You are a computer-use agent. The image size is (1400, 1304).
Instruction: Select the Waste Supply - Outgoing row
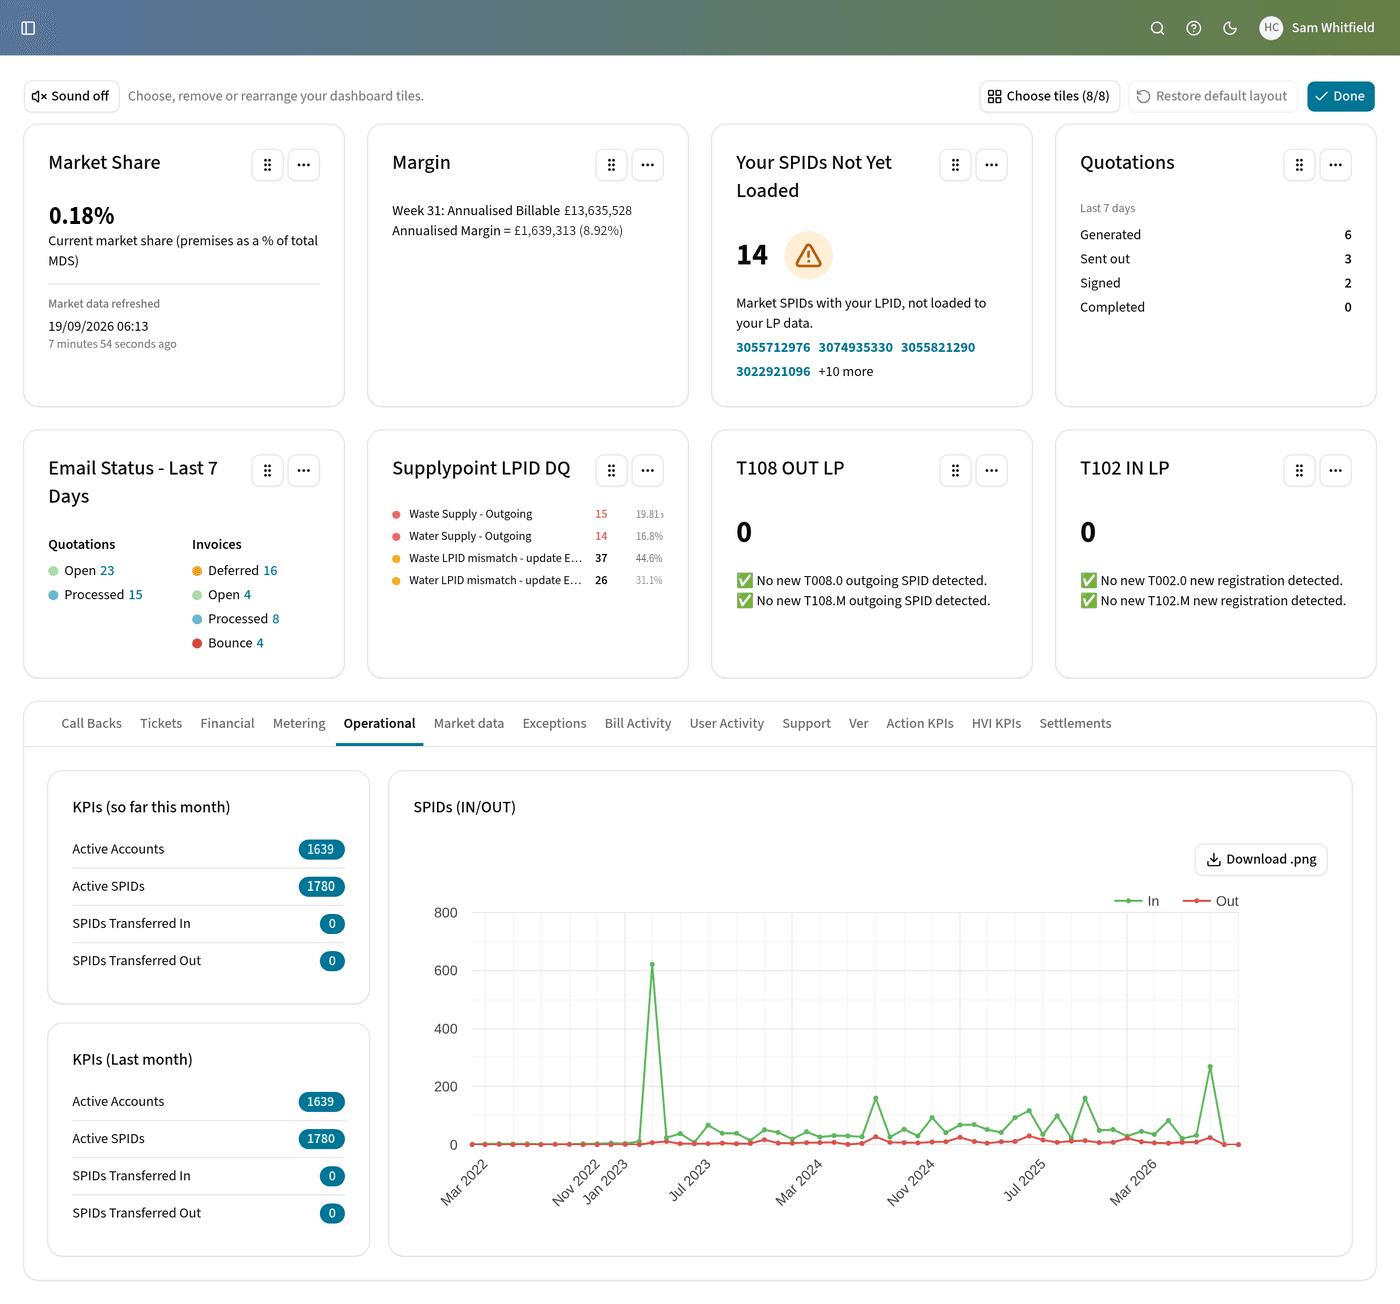point(528,515)
